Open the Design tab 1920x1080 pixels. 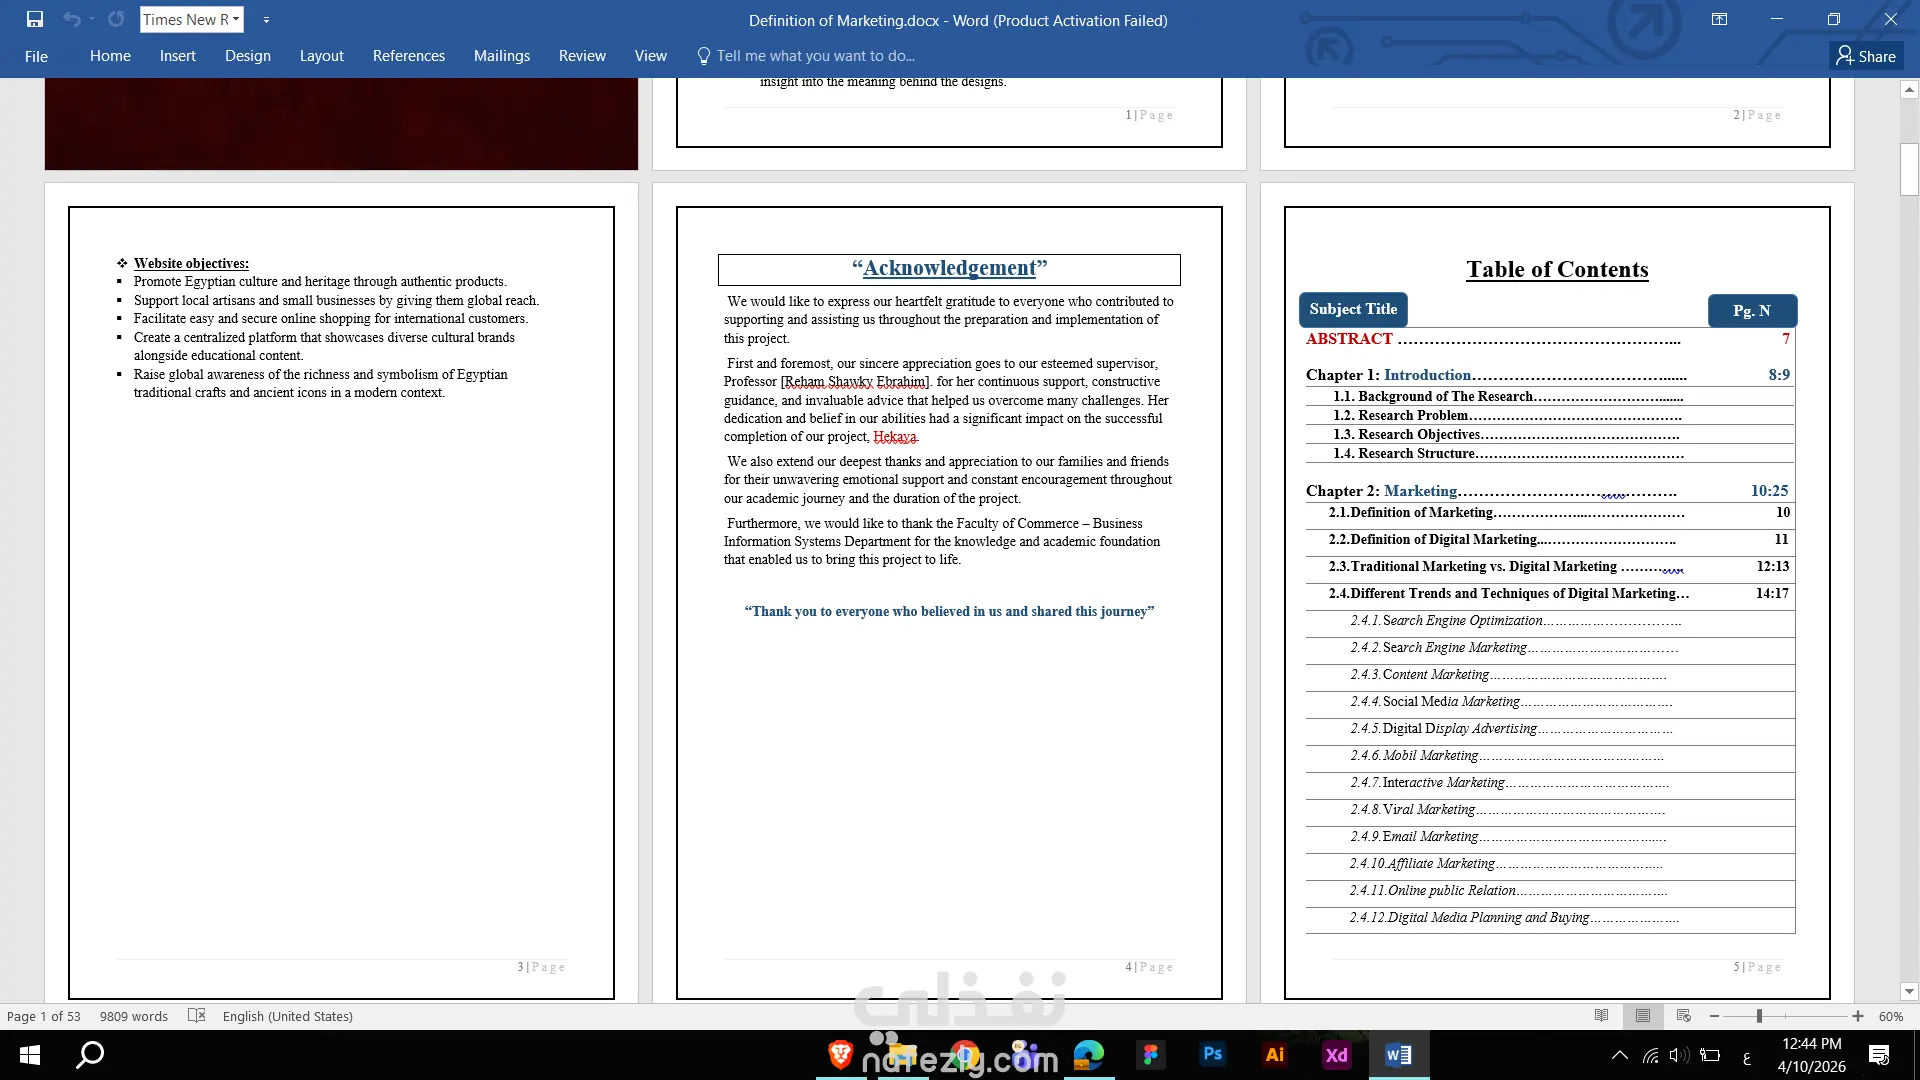point(248,56)
